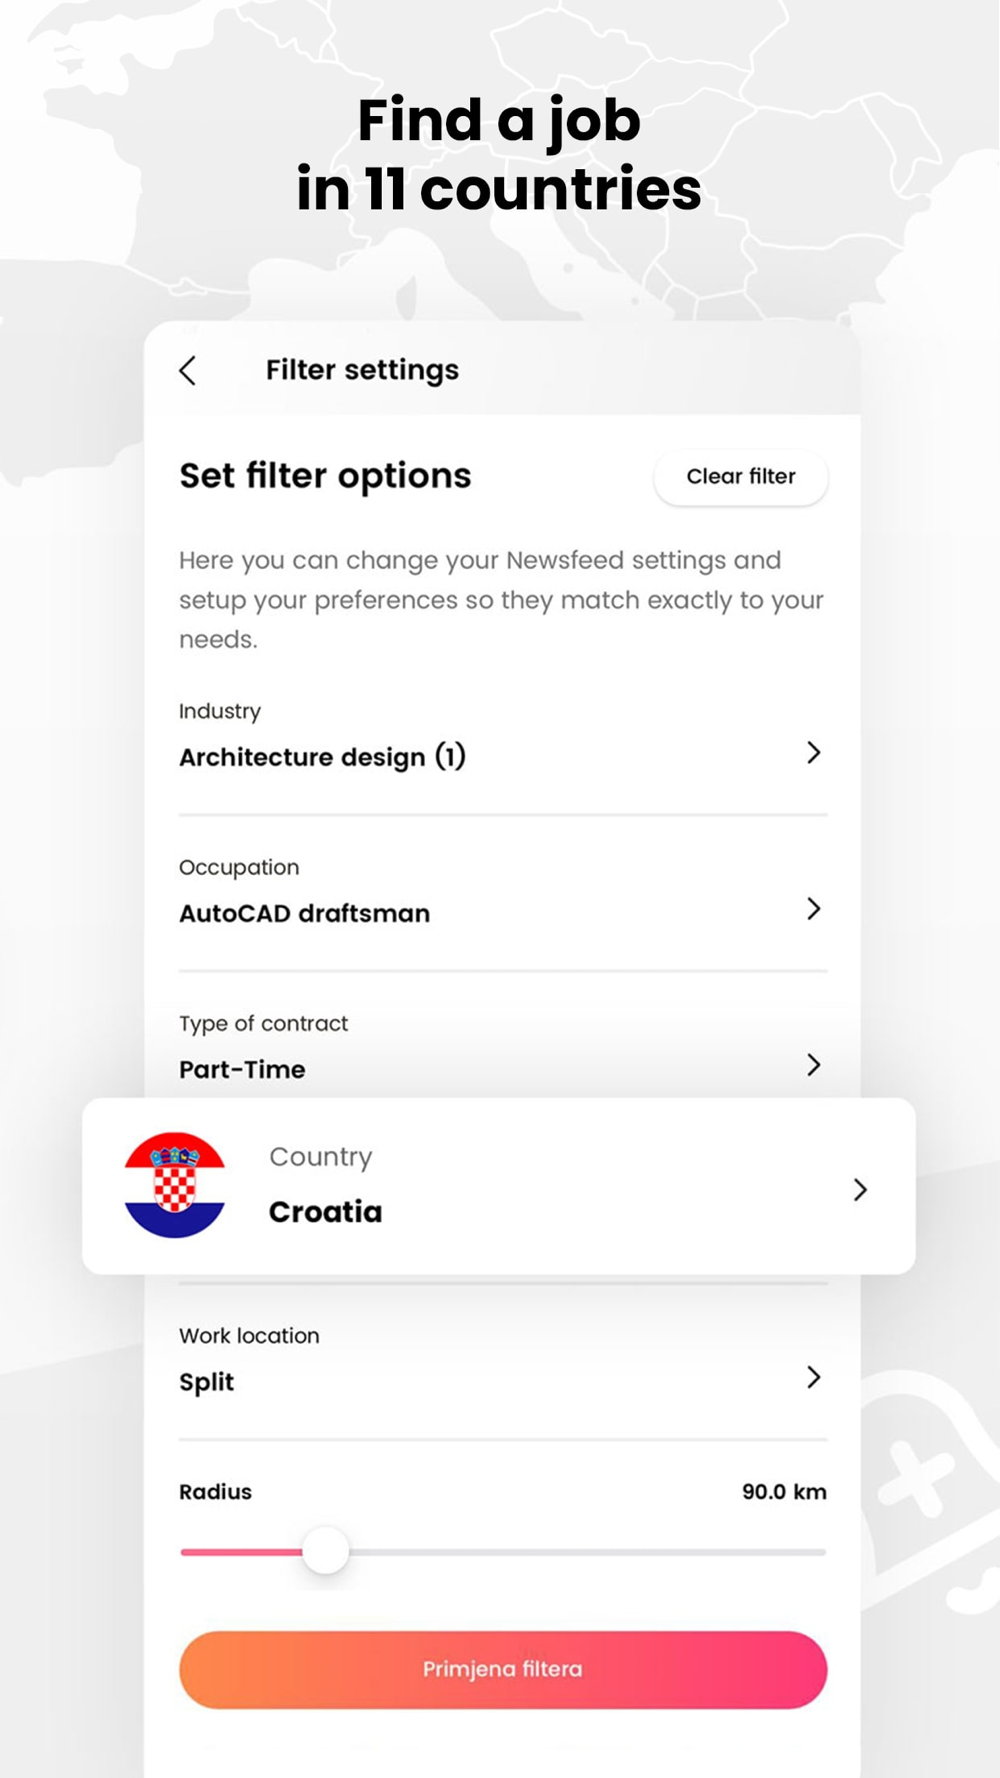
Task: Tap the back arrow icon
Action: [188, 371]
